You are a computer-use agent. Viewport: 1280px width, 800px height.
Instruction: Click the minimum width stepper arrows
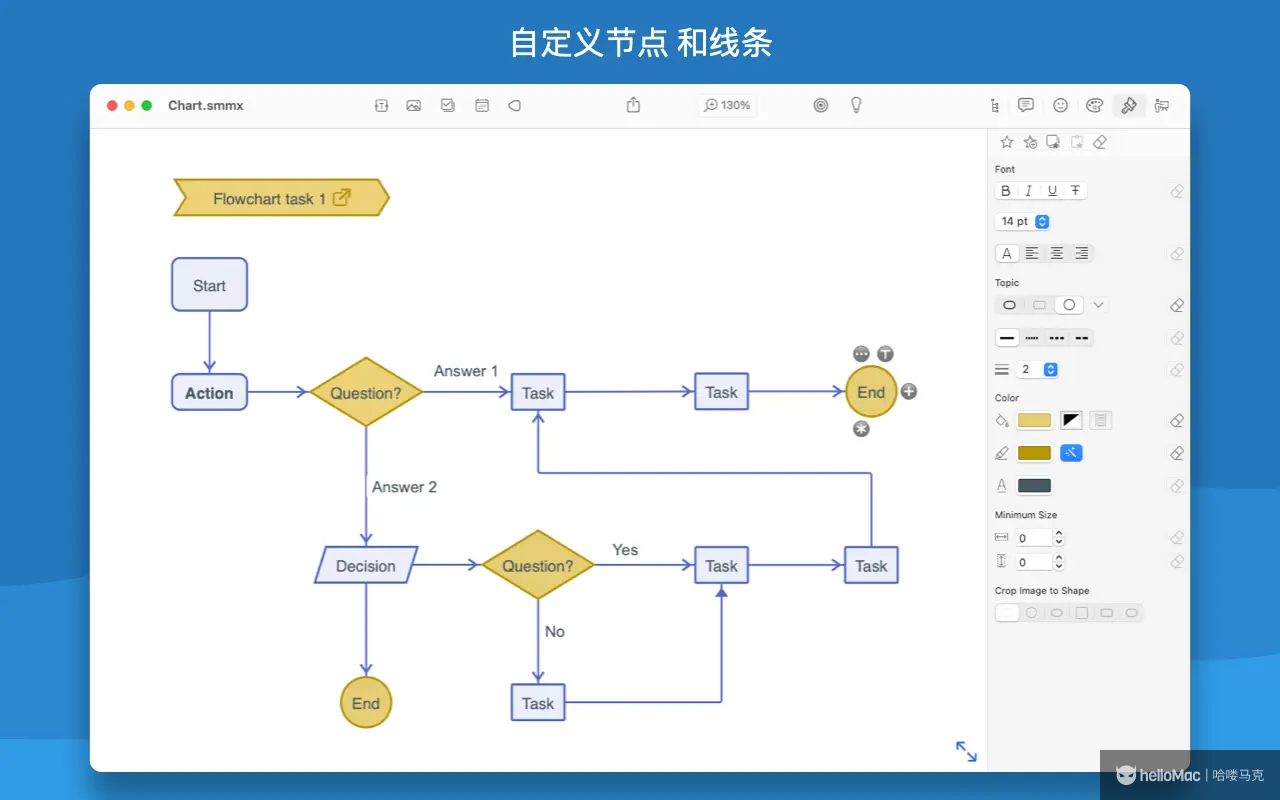coord(1059,538)
